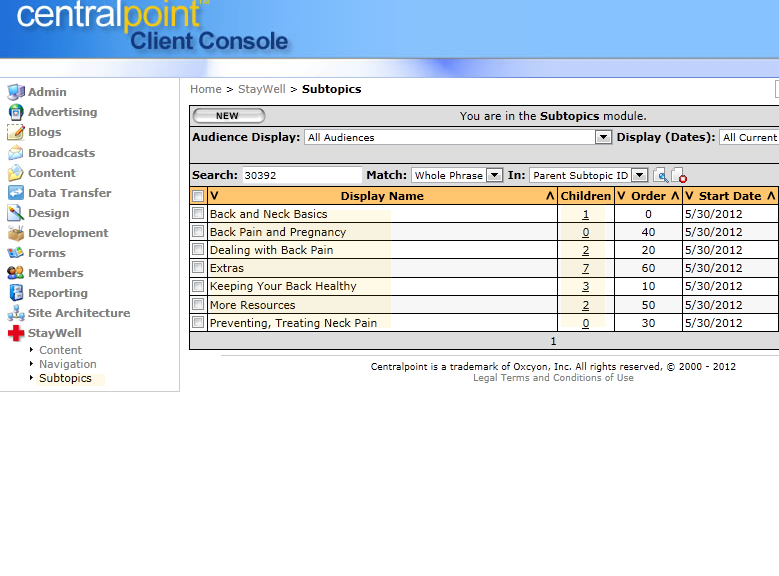The height and width of the screenshot is (576, 779).
Task: Click the Admin module icon
Action: tap(15, 92)
